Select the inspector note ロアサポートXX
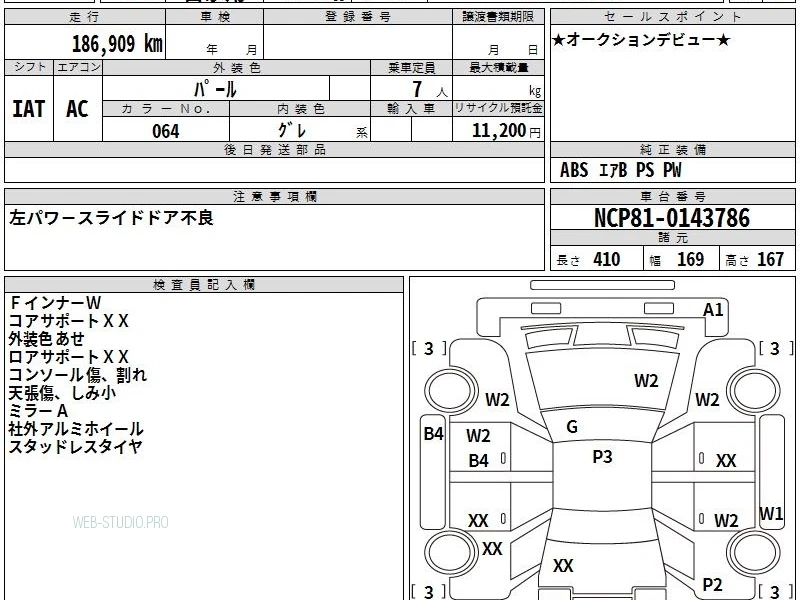 point(68,357)
